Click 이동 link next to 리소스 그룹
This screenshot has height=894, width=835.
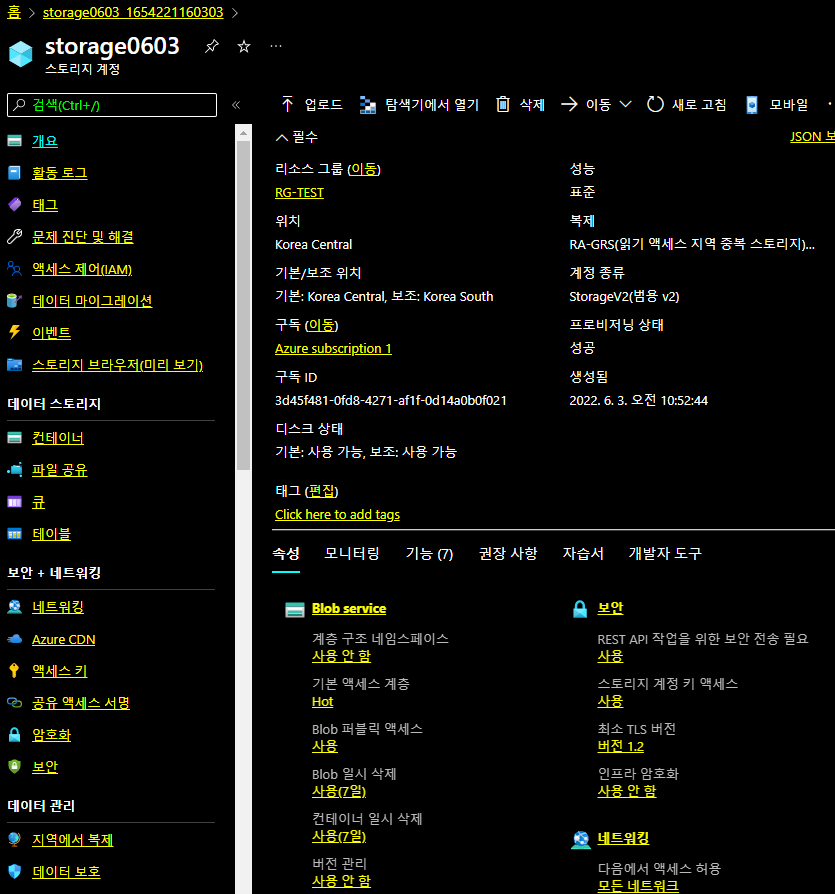click(x=364, y=169)
